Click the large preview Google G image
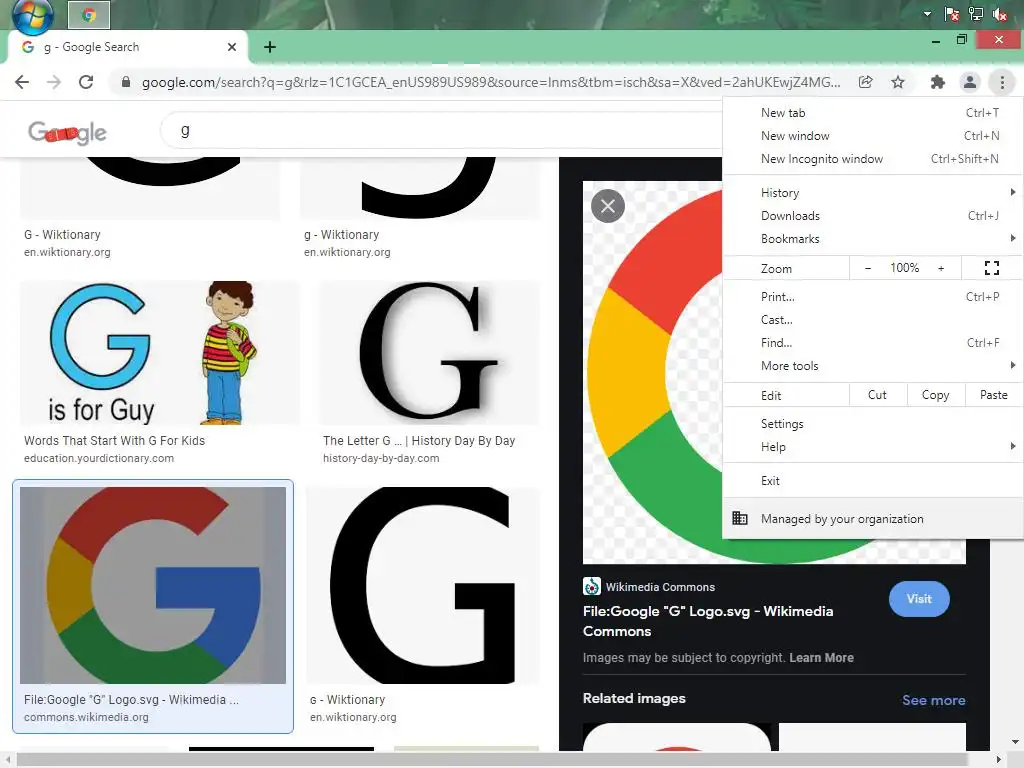 pyautogui.click(x=653, y=372)
